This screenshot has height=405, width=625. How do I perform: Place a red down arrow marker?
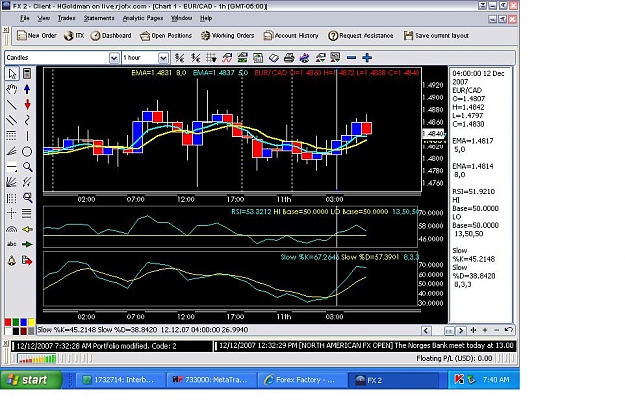[x=27, y=104]
